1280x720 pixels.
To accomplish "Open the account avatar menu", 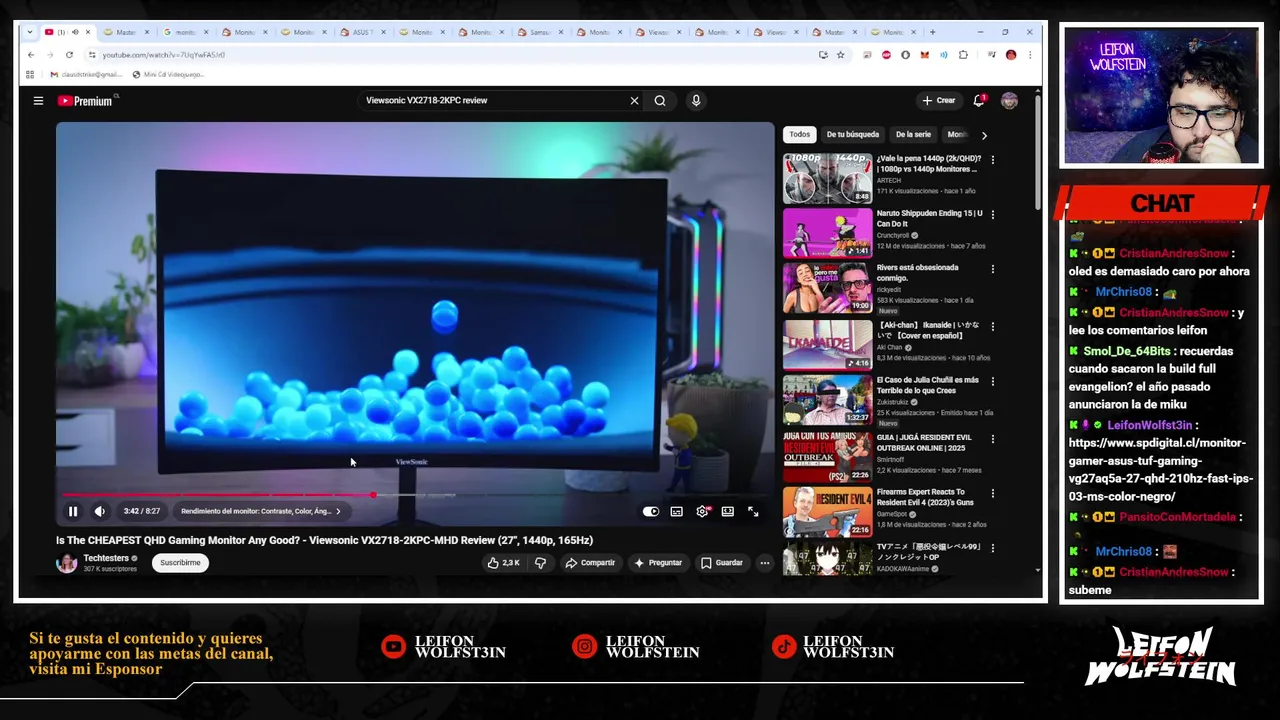I will coord(1009,100).
